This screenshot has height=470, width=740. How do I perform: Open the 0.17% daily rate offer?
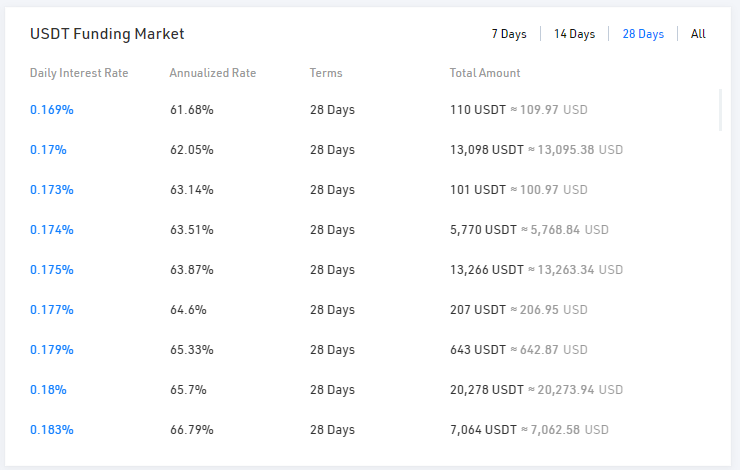click(x=48, y=150)
